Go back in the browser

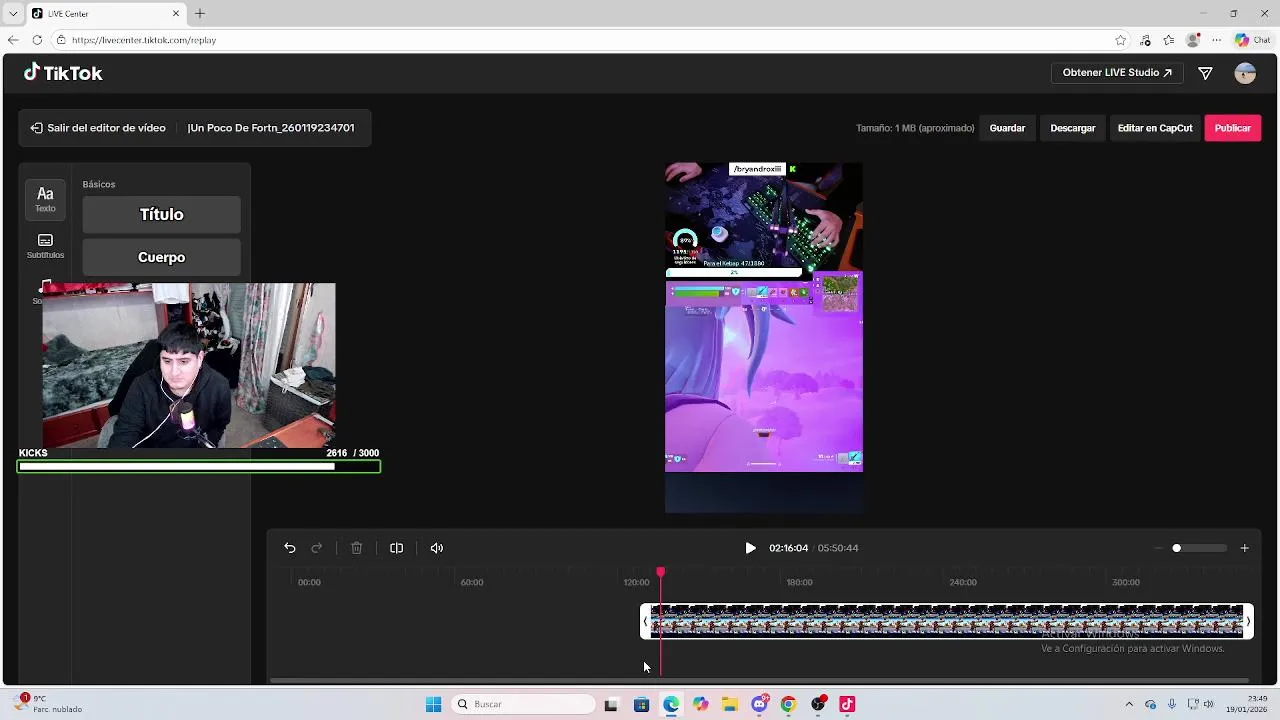pyautogui.click(x=12, y=40)
